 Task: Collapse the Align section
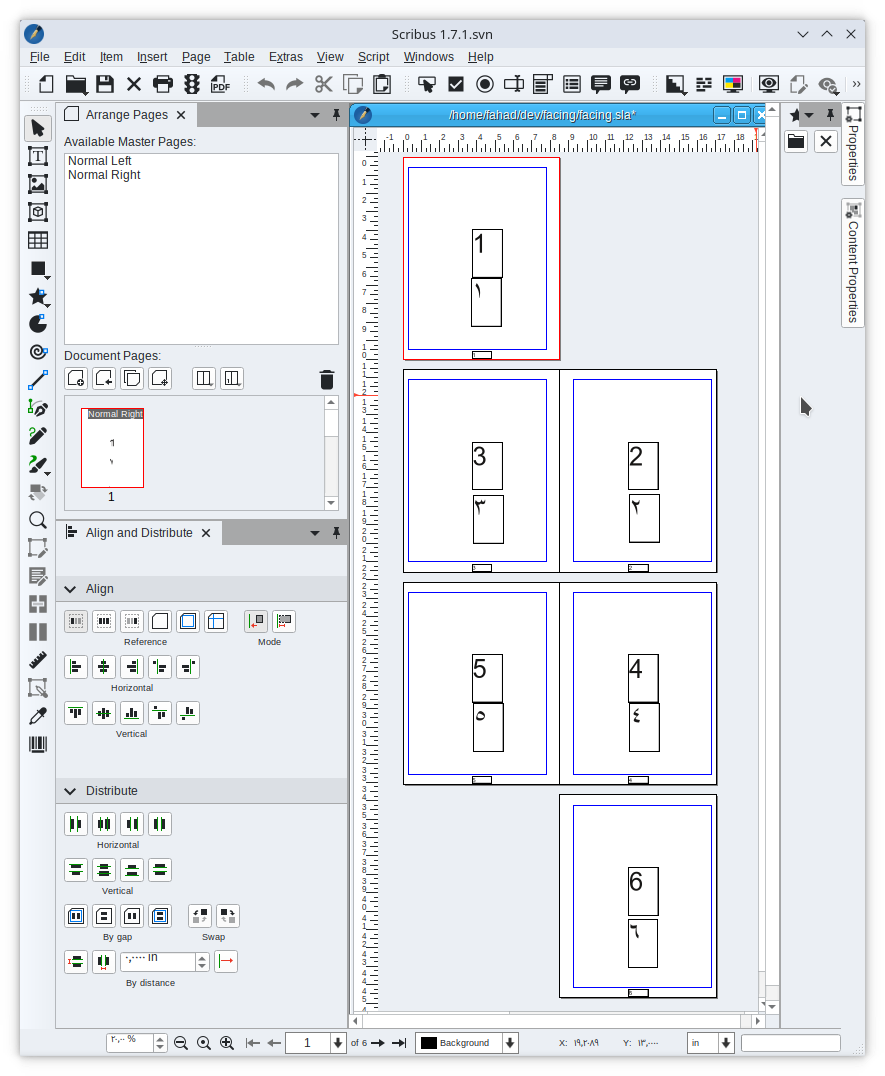(x=70, y=589)
